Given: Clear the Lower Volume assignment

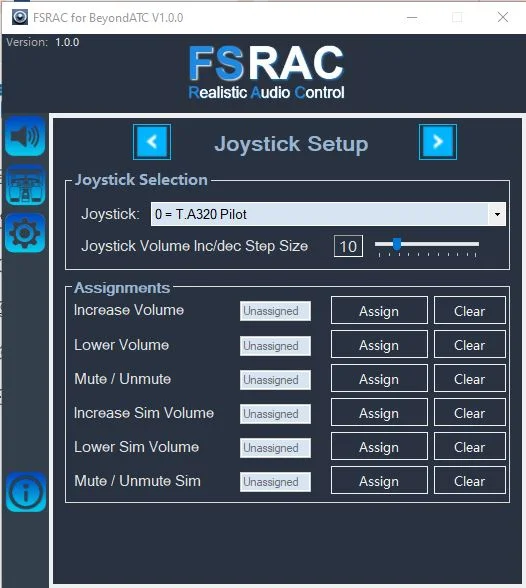Looking at the screenshot, I should 470,345.
